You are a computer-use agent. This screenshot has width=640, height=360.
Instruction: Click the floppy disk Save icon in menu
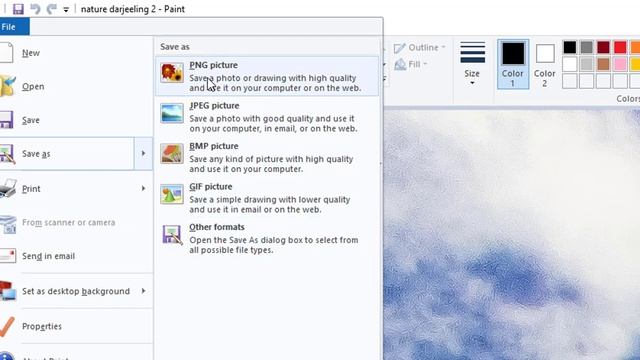(x=7, y=120)
